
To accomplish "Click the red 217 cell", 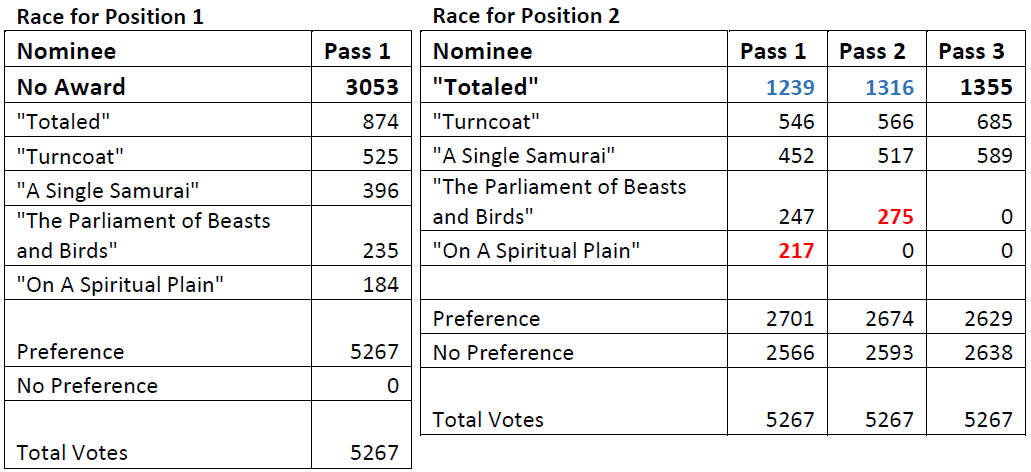I will coord(795,251).
